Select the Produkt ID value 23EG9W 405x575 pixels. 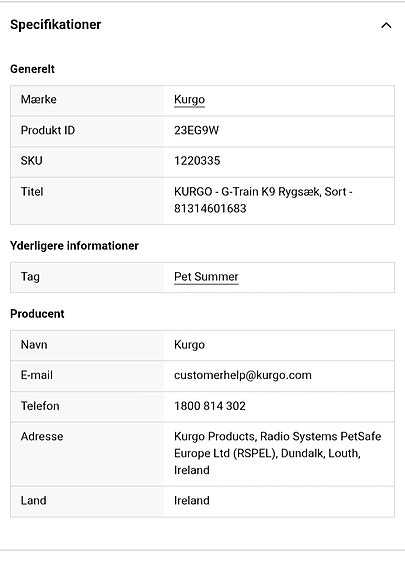point(196,130)
